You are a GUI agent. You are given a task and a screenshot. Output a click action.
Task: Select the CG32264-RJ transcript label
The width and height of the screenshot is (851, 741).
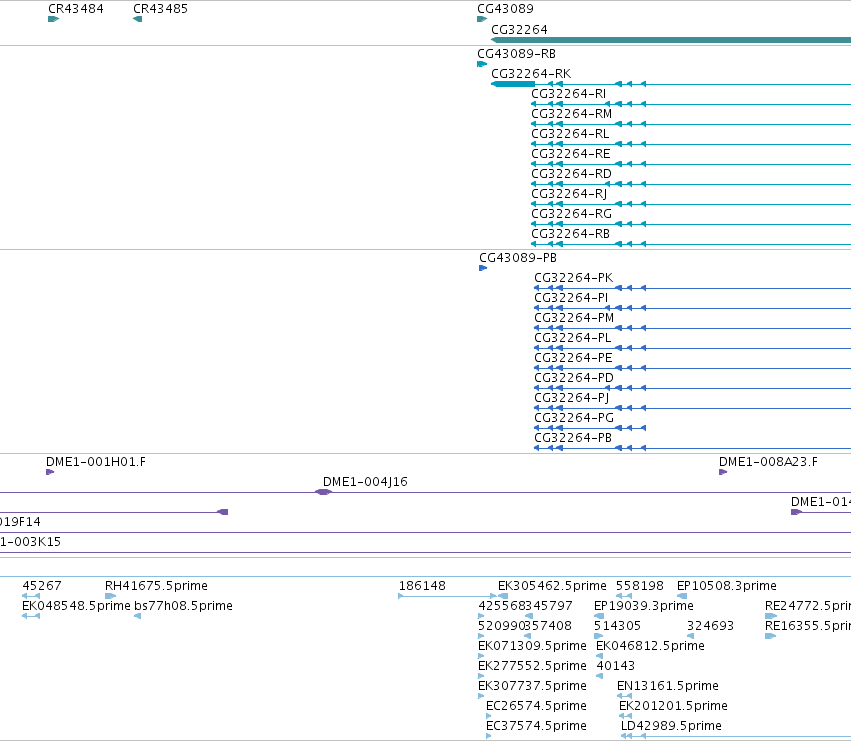coord(569,194)
